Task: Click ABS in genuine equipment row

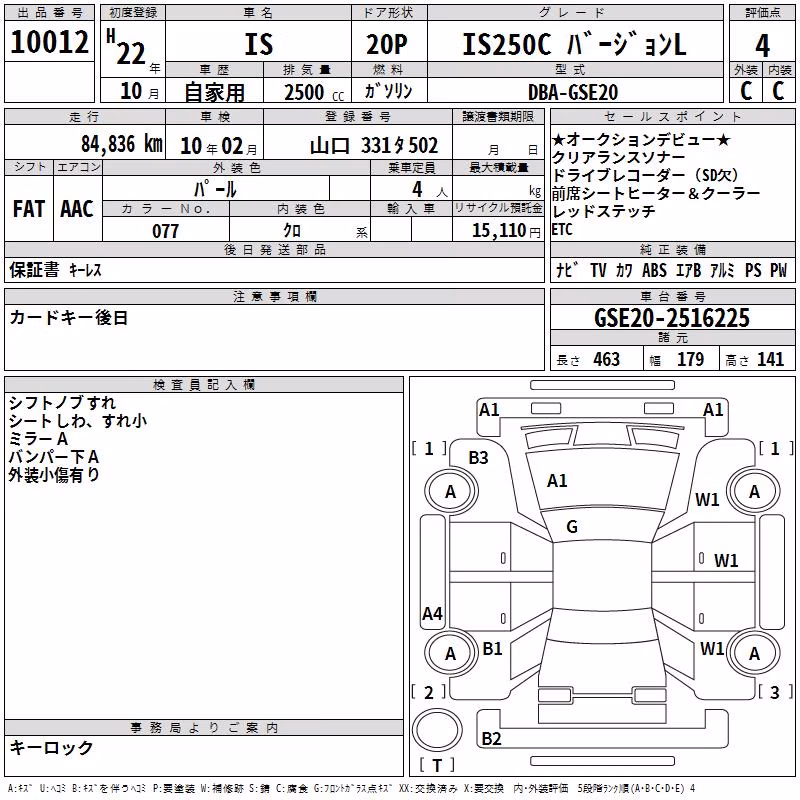Action: pyautogui.click(x=654, y=270)
